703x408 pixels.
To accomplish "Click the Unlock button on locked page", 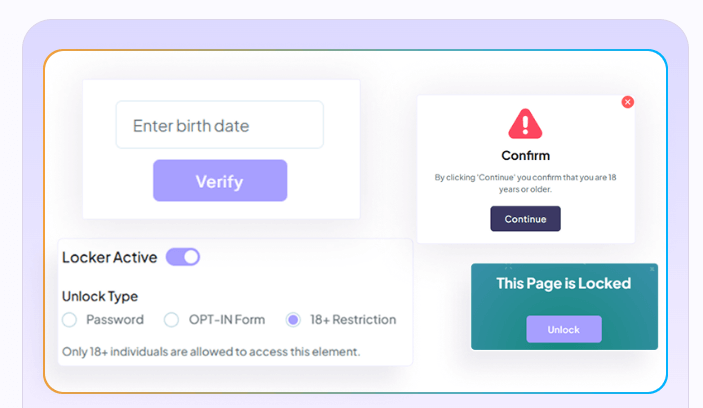I will point(564,329).
